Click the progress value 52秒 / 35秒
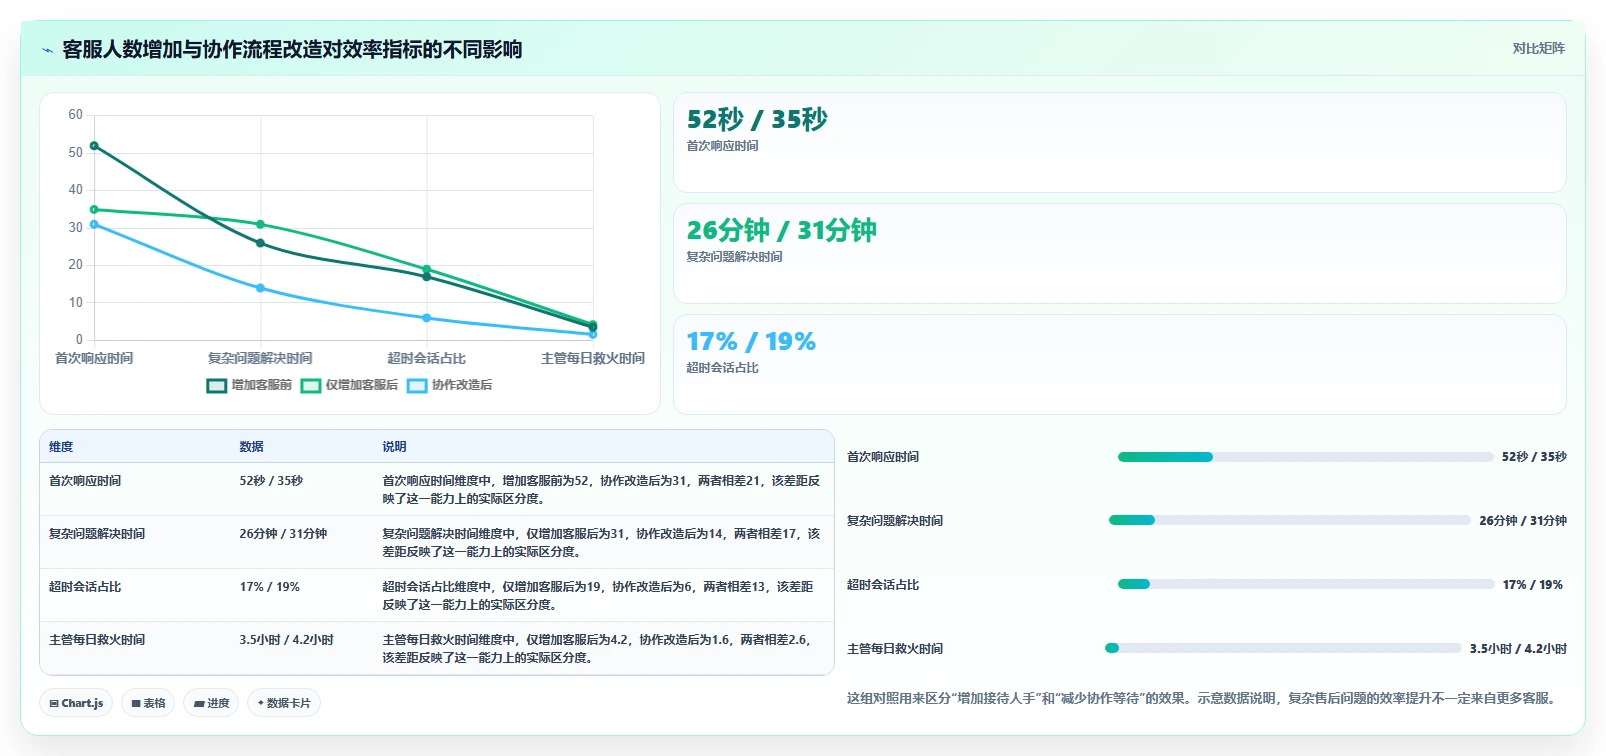This screenshot has width=1606, height=756. point(1534,457)
